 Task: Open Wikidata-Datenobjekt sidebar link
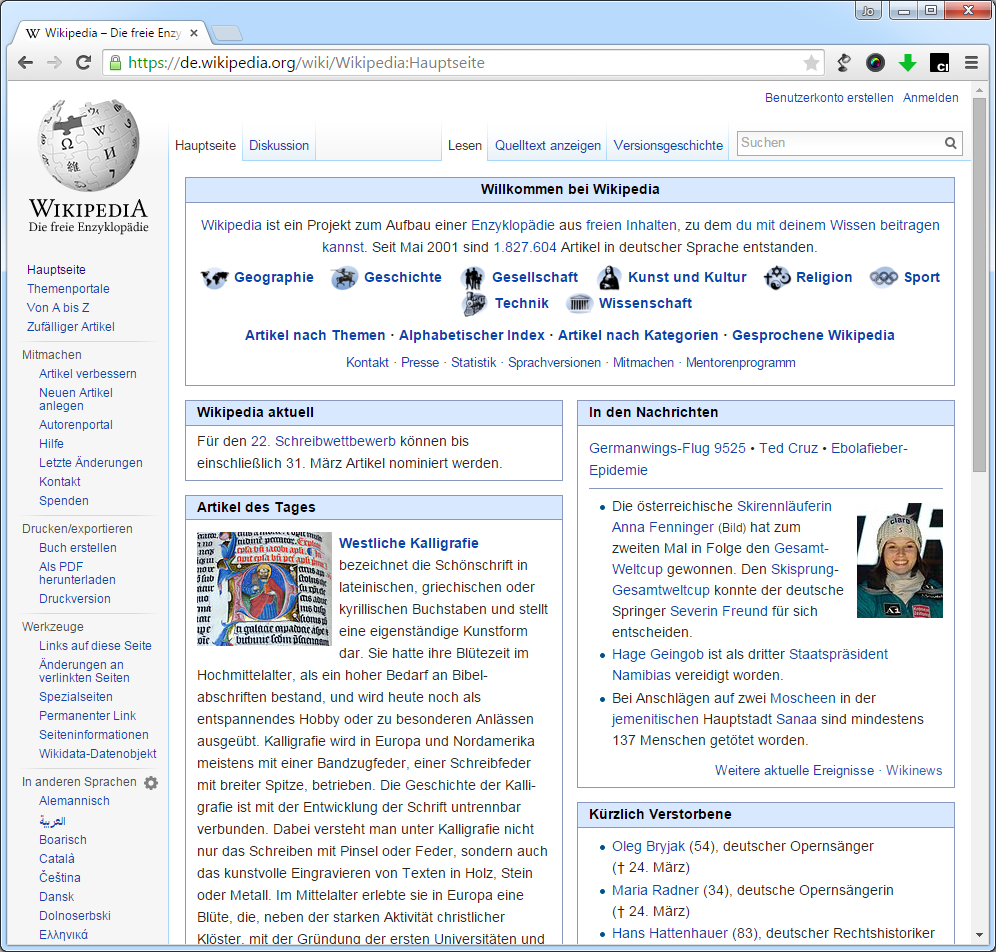98,753
